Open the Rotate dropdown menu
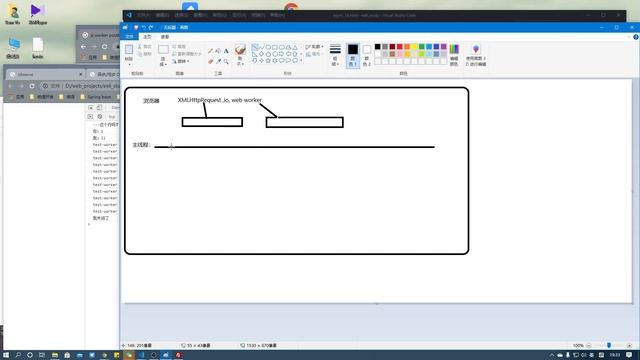 (180, 61)
